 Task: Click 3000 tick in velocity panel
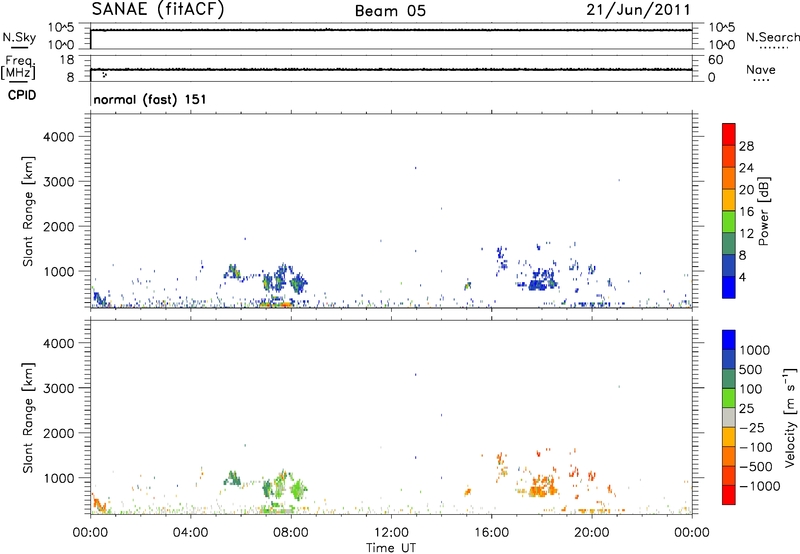point(59,388)
